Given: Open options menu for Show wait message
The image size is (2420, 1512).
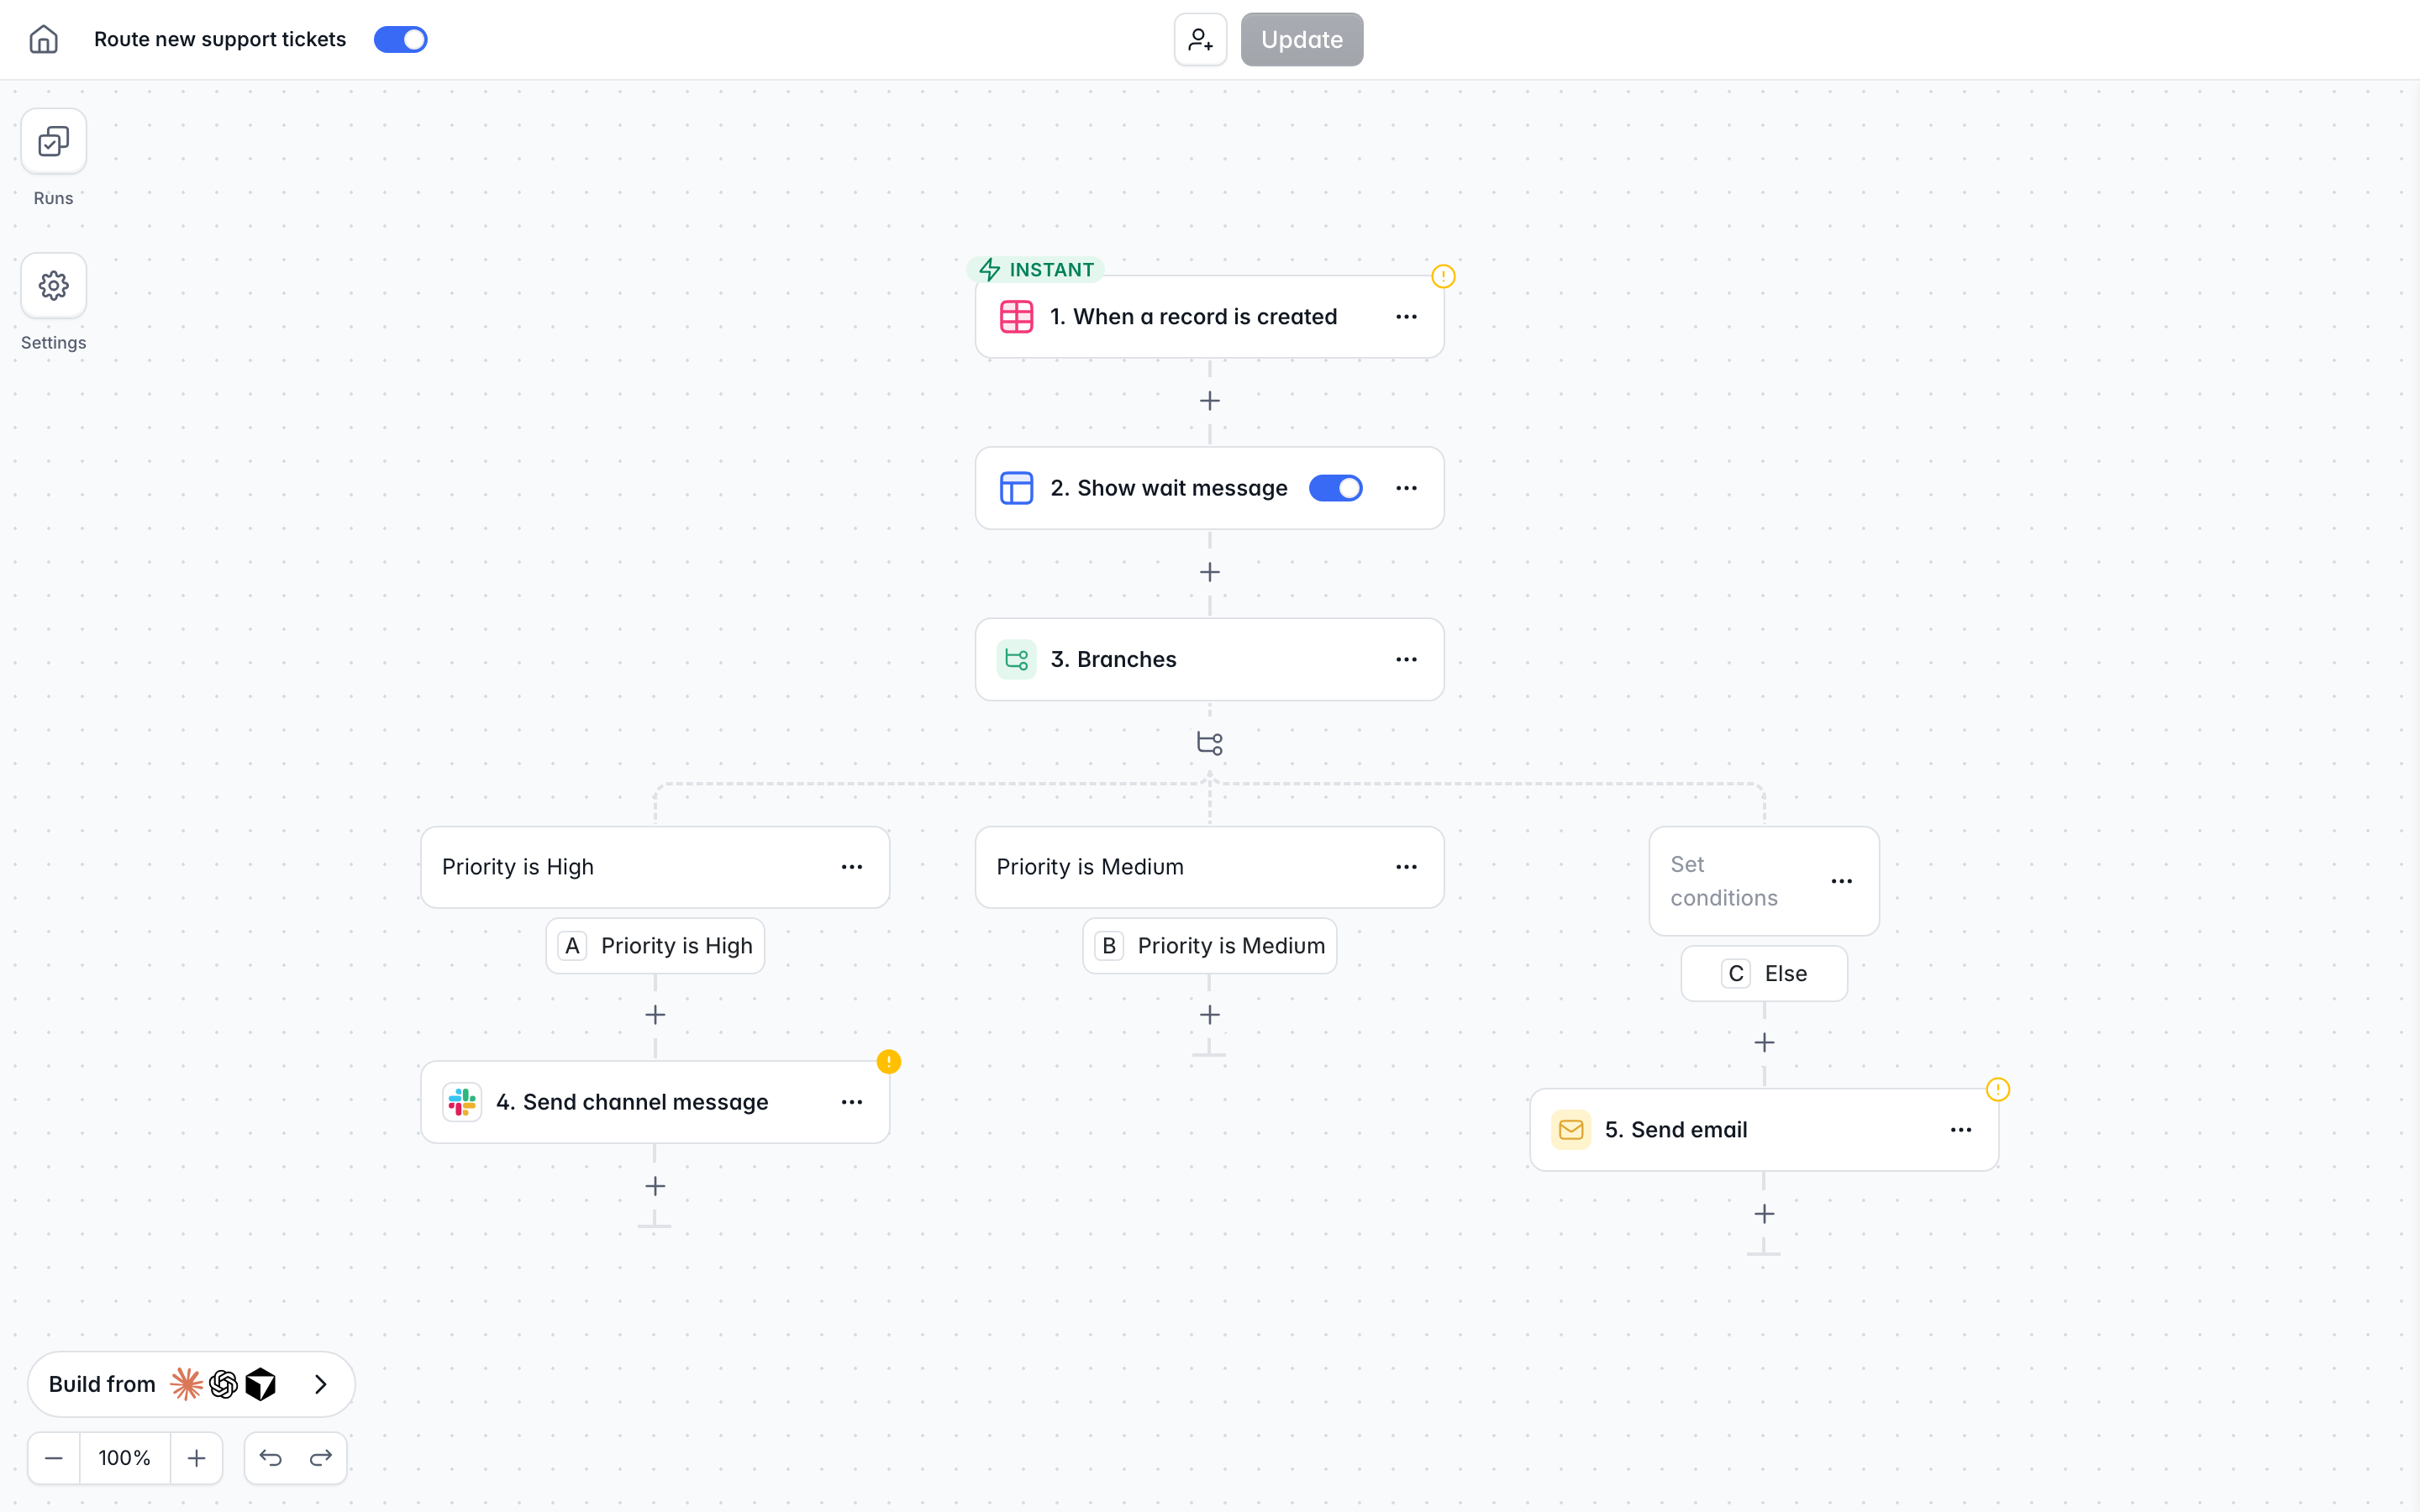Looking at the screenshot, I should coord(1406,488).
